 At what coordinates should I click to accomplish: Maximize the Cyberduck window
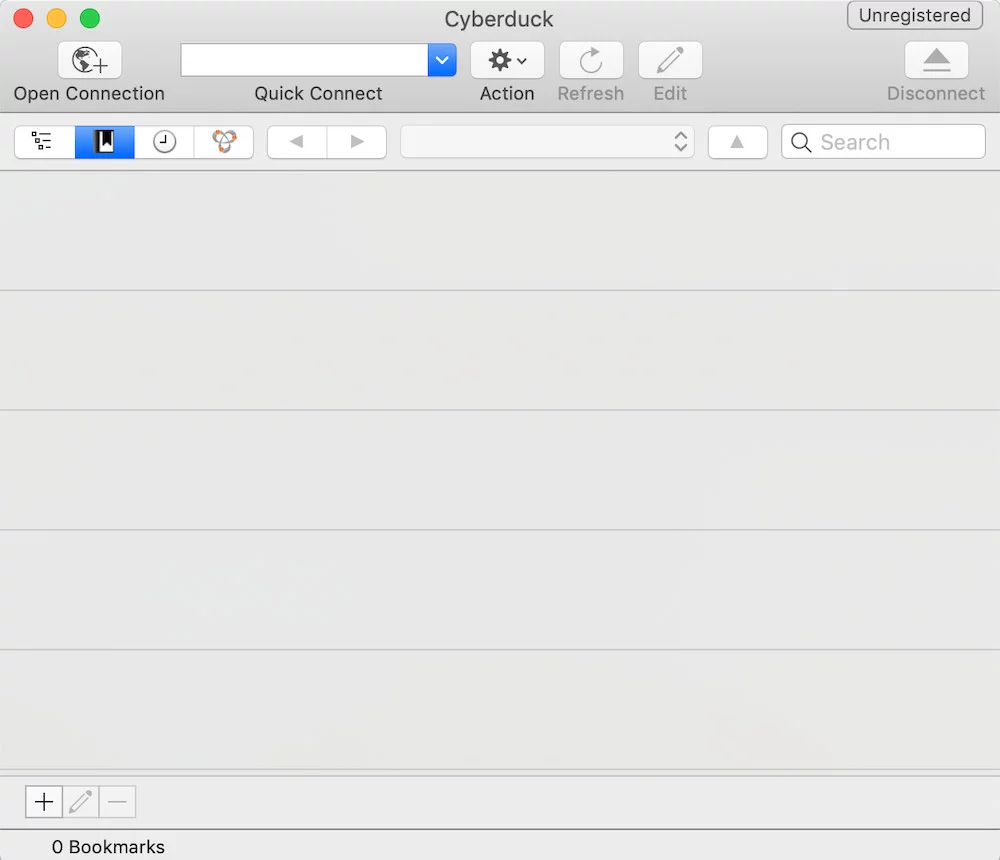(90, 19)
